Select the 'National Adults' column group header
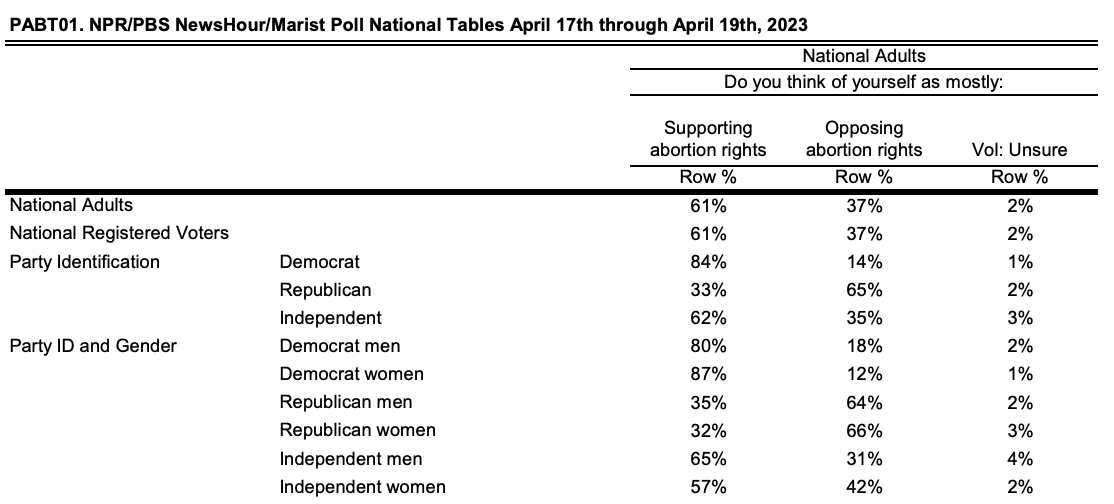This screenshot has width=1114, height=504. coord(864,57)
